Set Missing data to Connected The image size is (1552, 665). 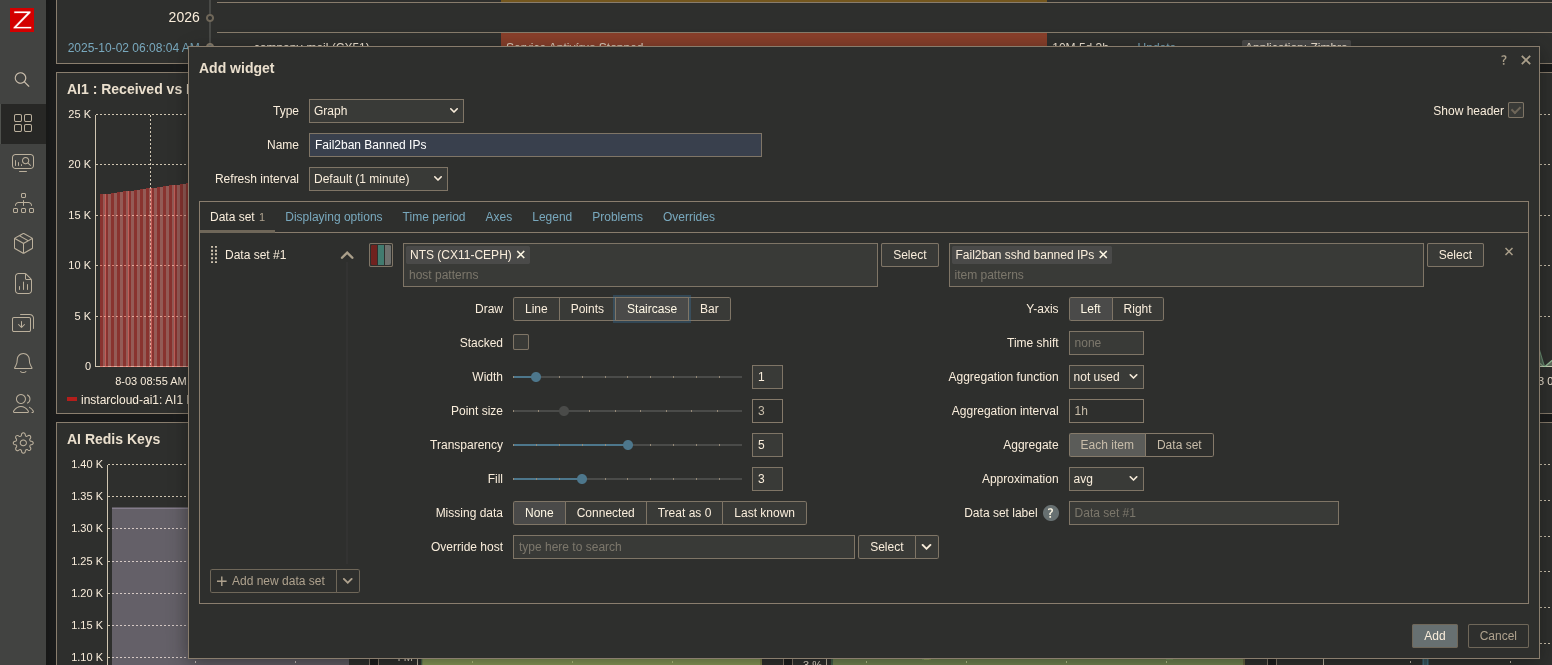[x=605, y=513]
